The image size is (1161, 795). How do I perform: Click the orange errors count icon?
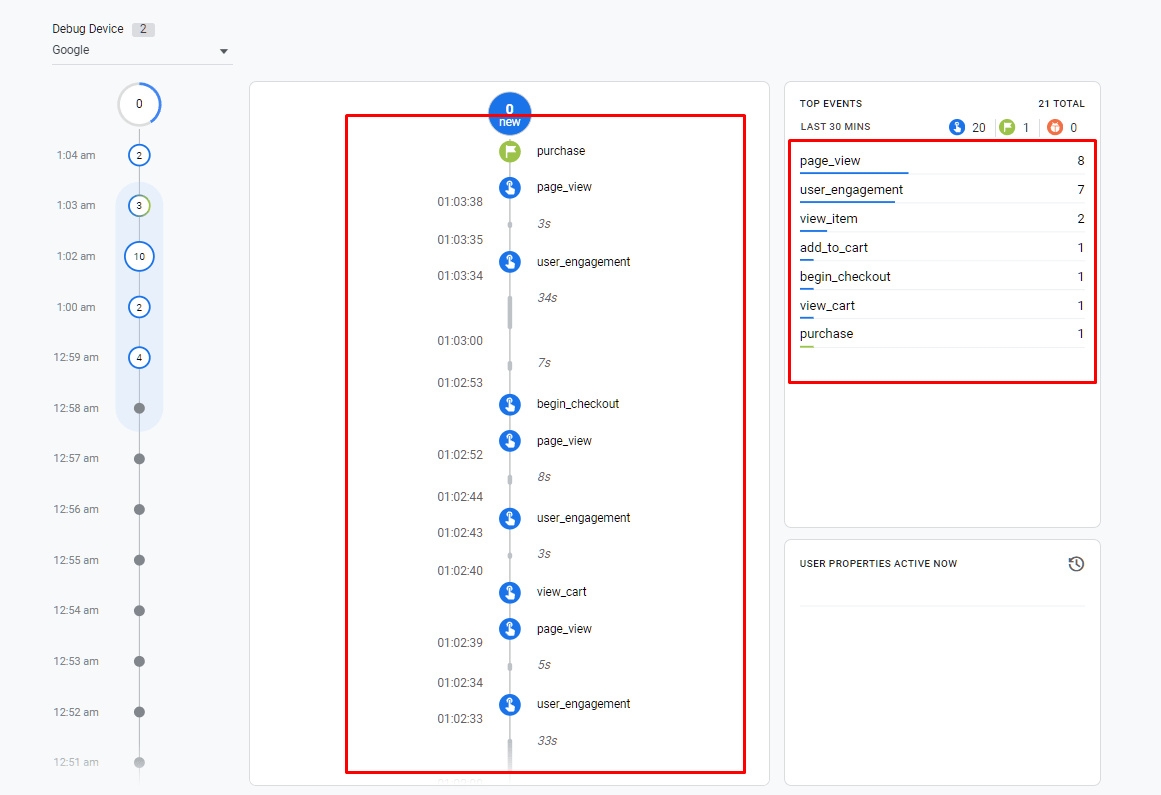[x=1055, y=127]
